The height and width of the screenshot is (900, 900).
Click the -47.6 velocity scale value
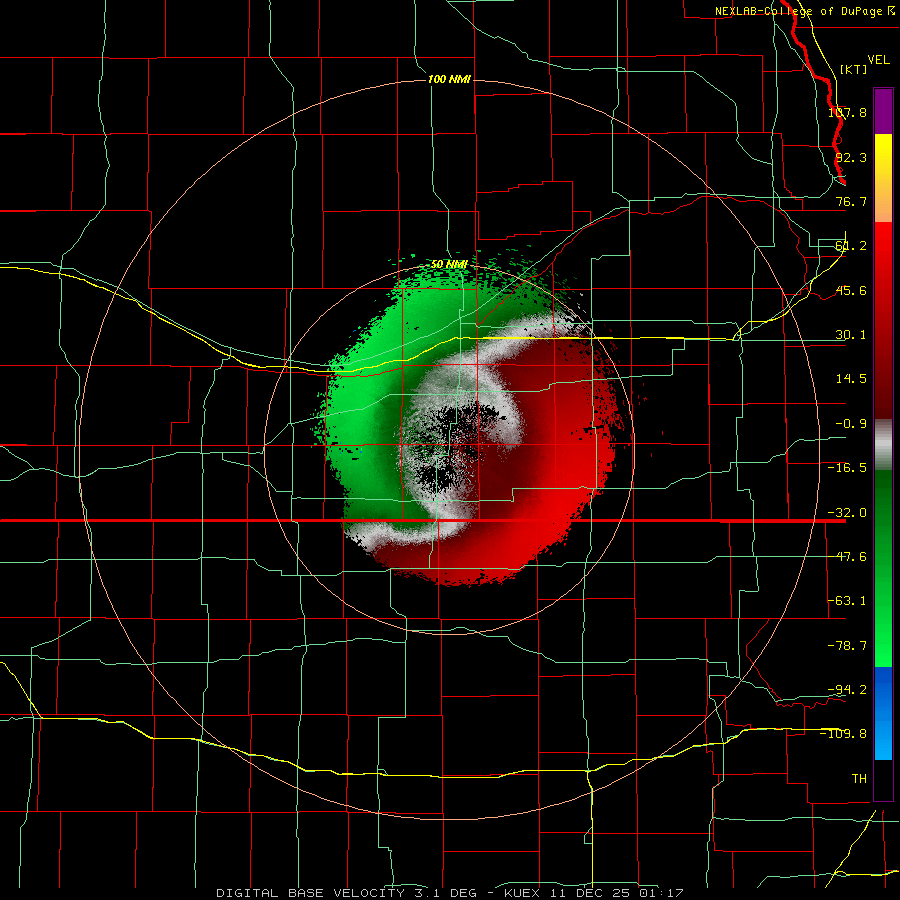847,557
